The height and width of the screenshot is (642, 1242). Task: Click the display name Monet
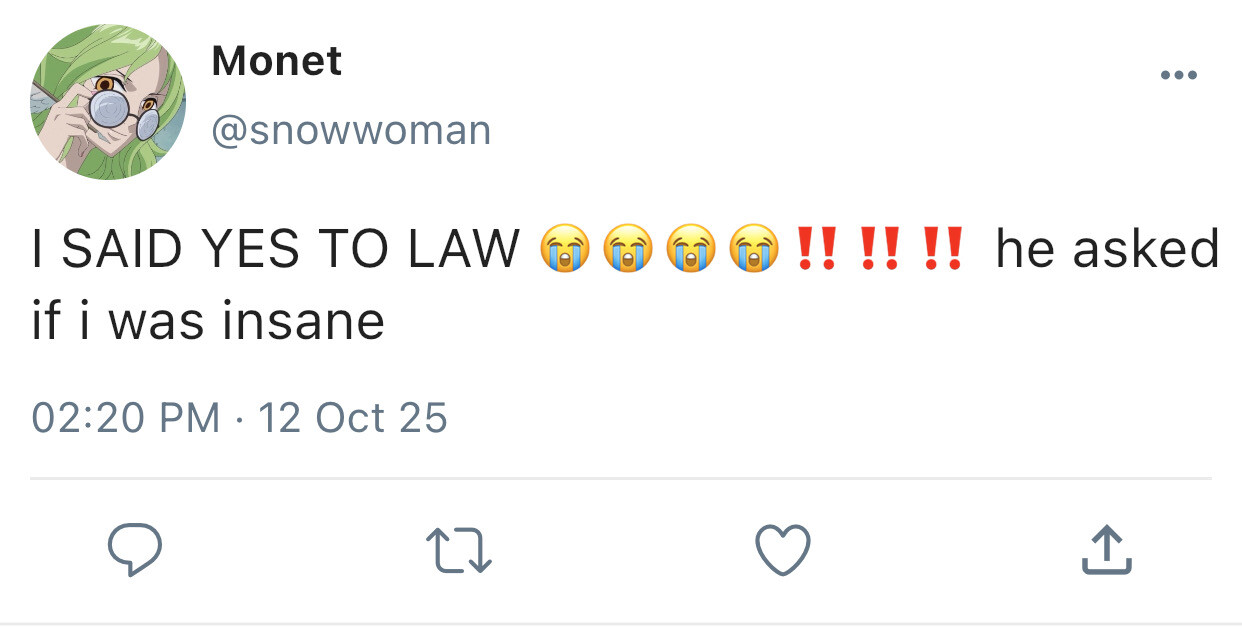coord(277,62)
